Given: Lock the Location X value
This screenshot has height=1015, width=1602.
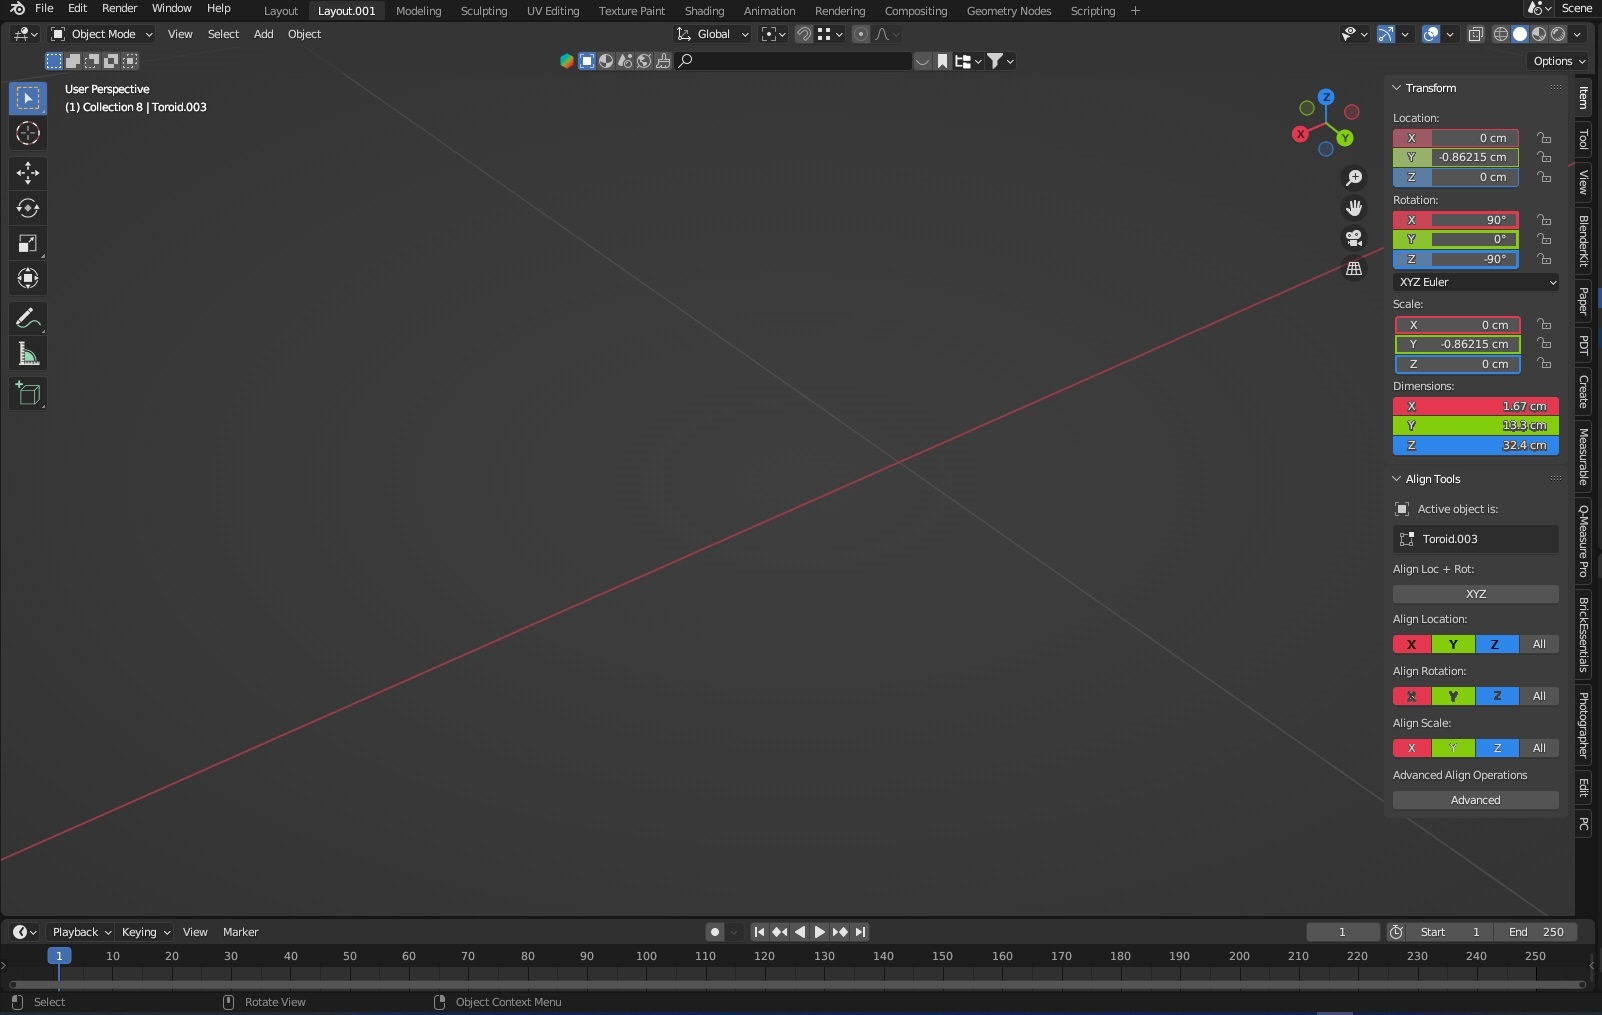Looking at the screenshot, I should click(x=1545, y=138).
